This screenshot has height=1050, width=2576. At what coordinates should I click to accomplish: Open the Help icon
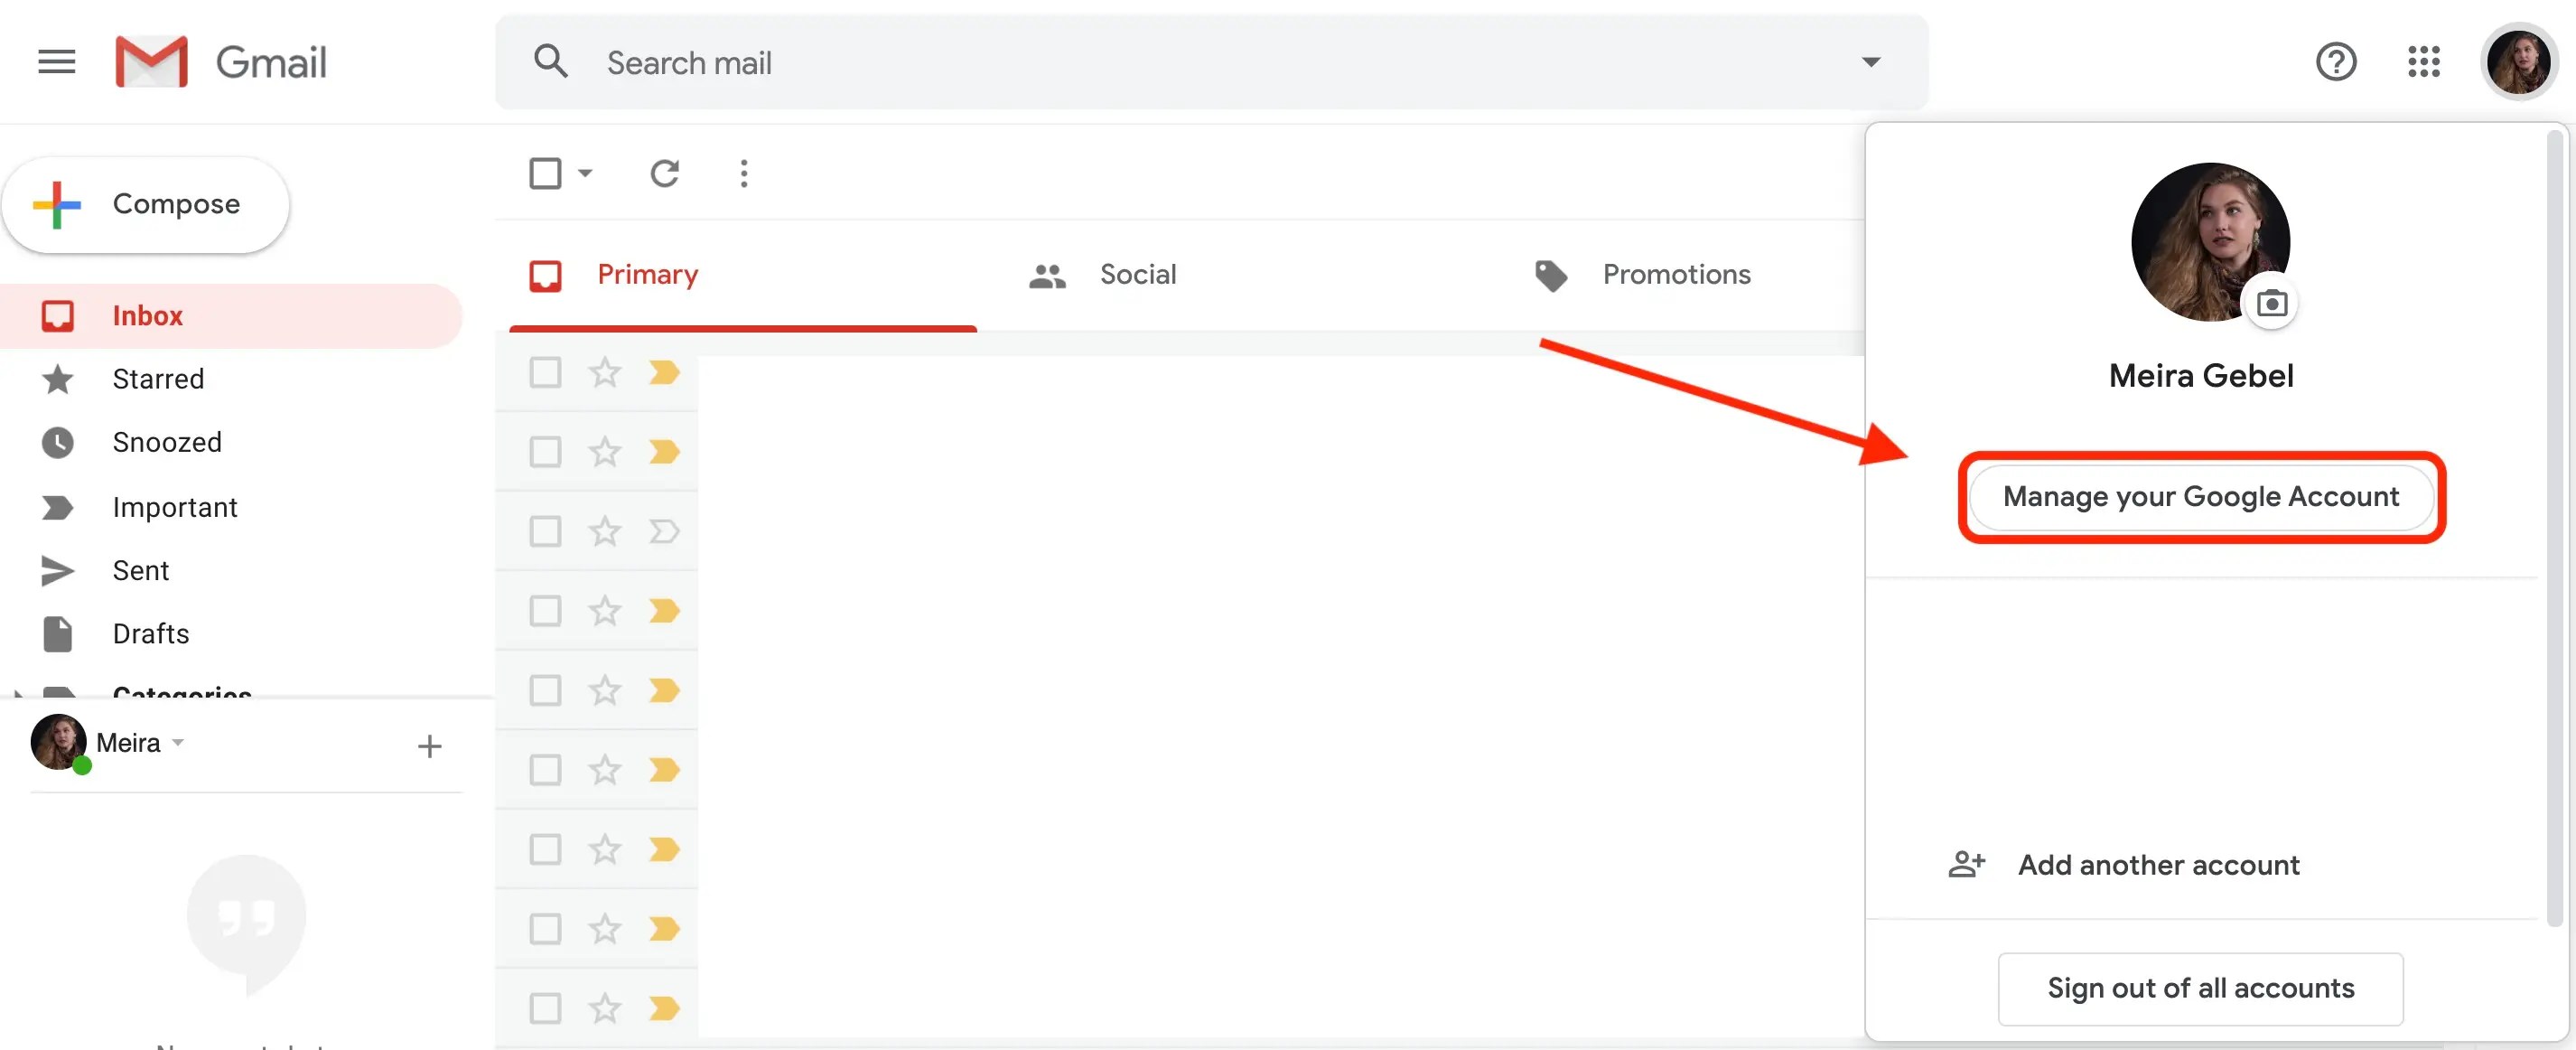click(2337, 61)
